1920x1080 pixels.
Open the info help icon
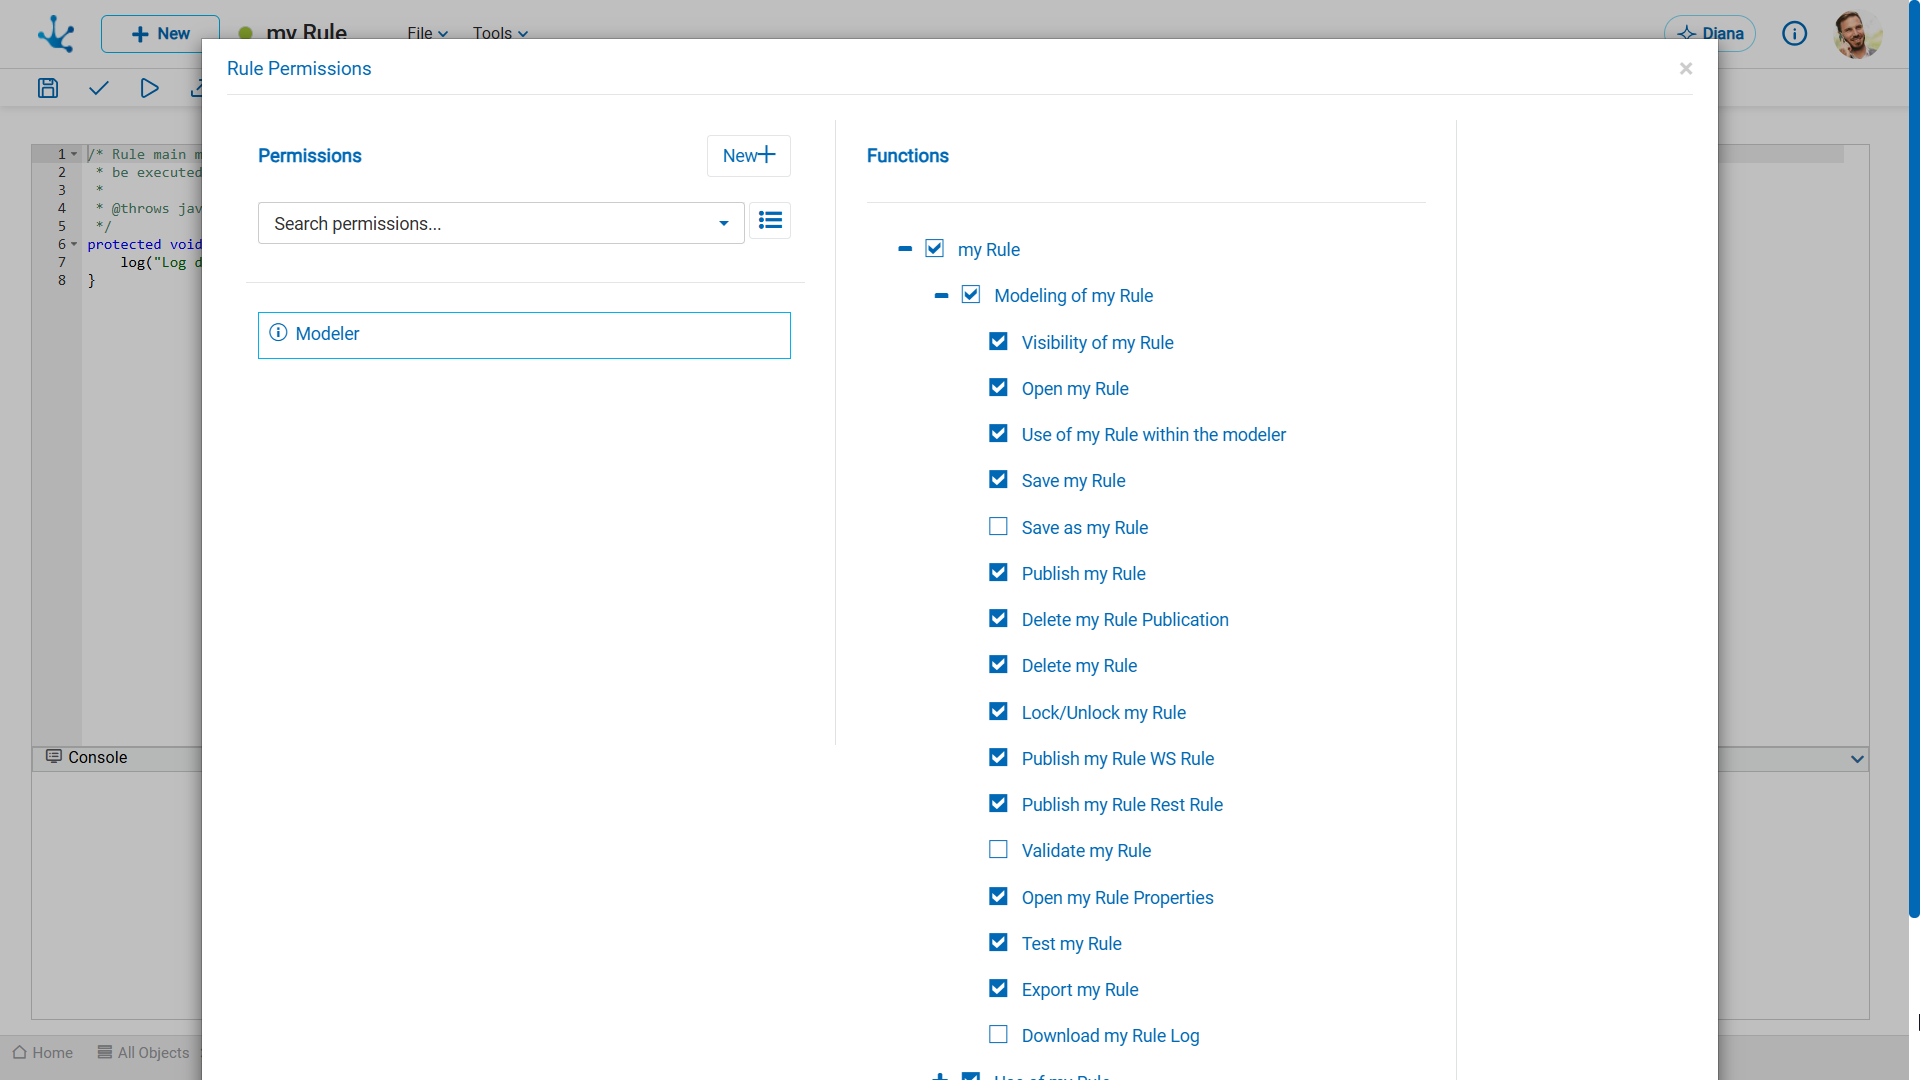click(x=1794, y=34)
